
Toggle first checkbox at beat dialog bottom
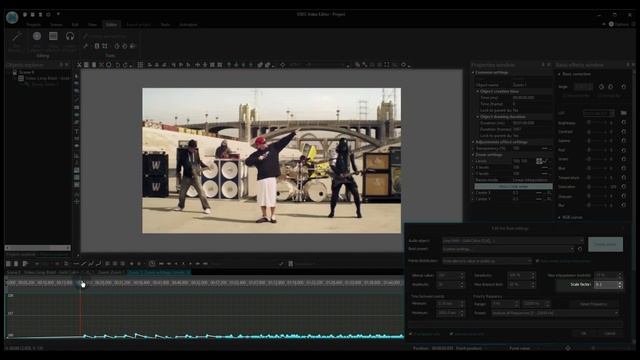coord(411,334)
